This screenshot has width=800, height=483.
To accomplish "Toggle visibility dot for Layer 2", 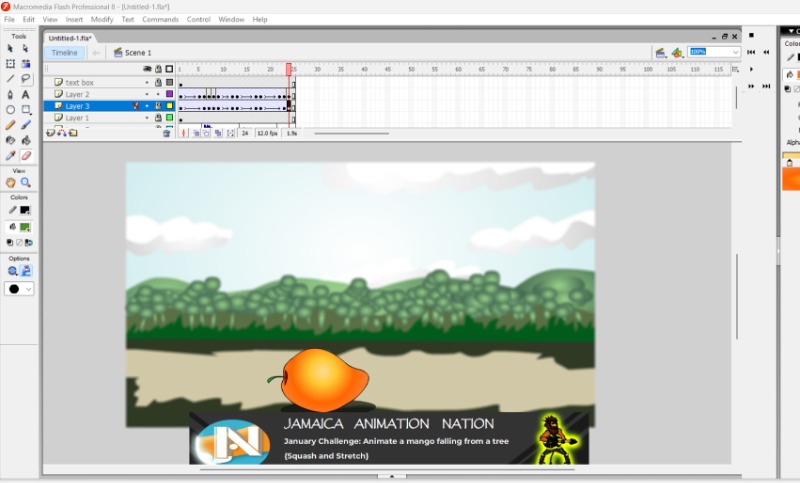I will [x=147, y=94].
